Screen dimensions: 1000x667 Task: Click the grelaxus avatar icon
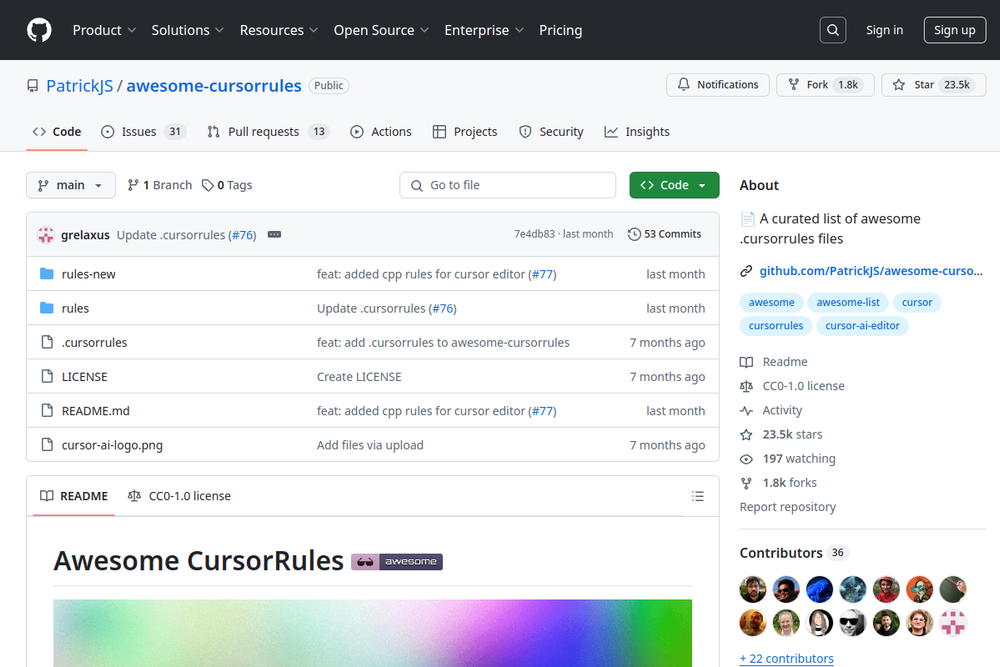tap(45, 235)
